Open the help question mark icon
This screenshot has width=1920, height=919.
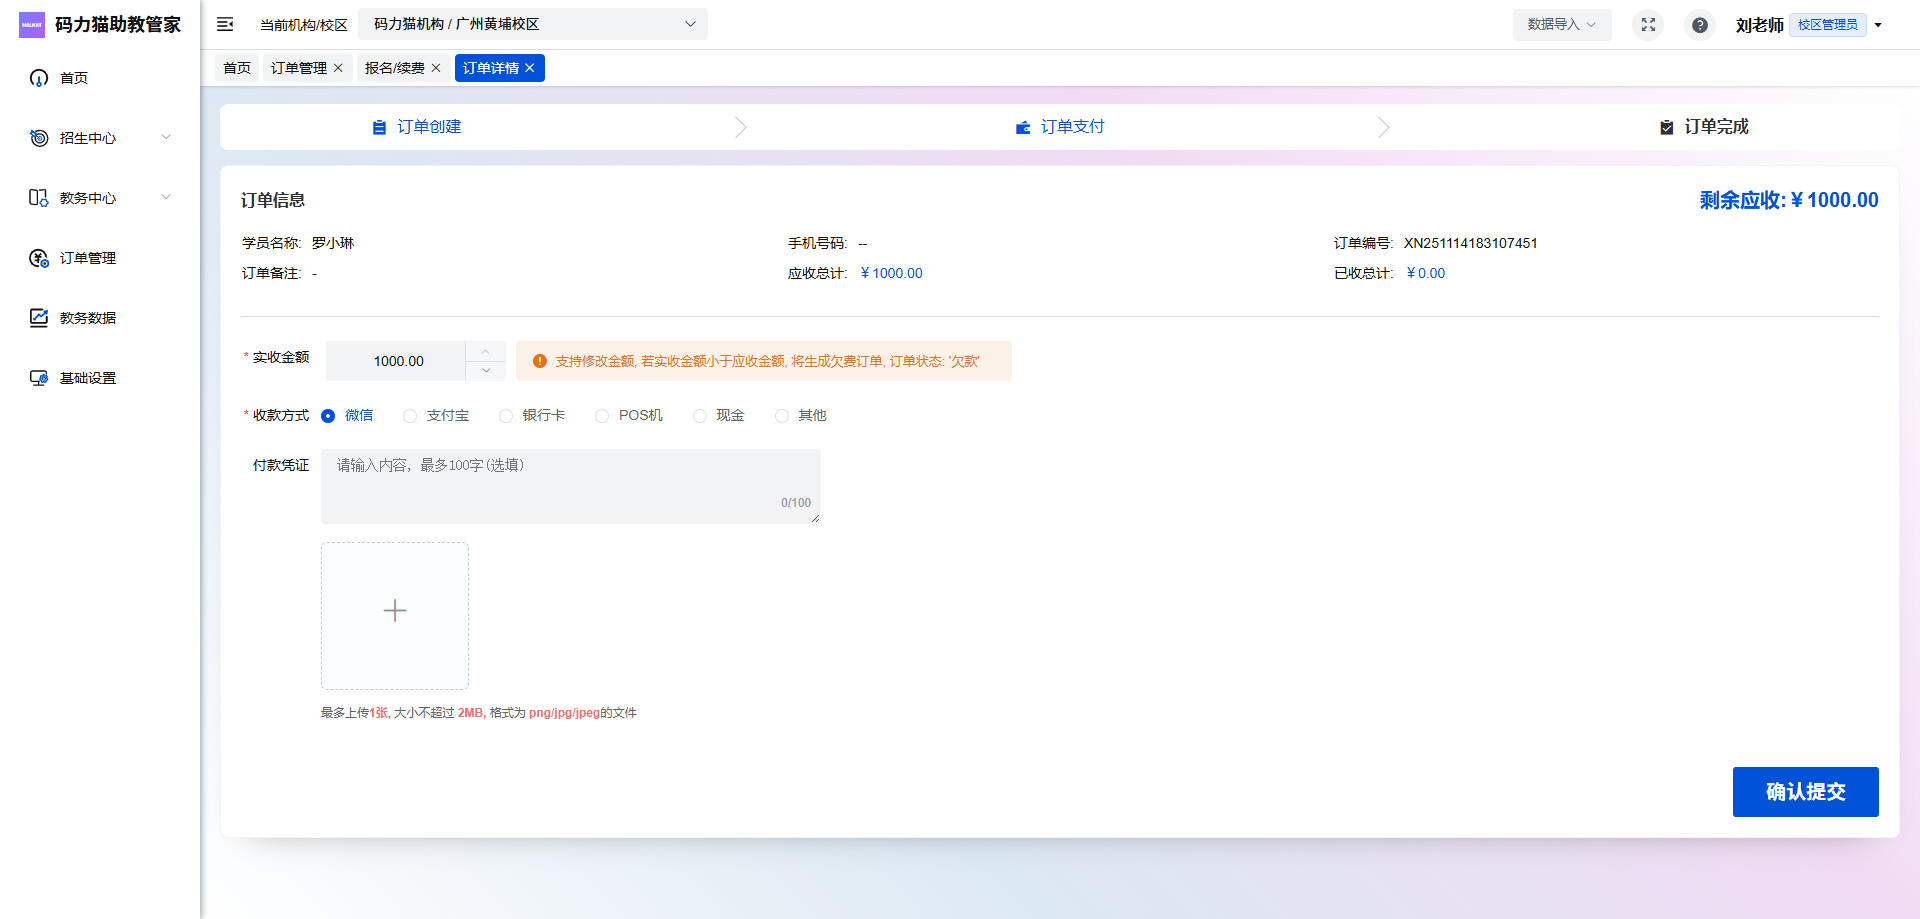(x=1699, y=25)
